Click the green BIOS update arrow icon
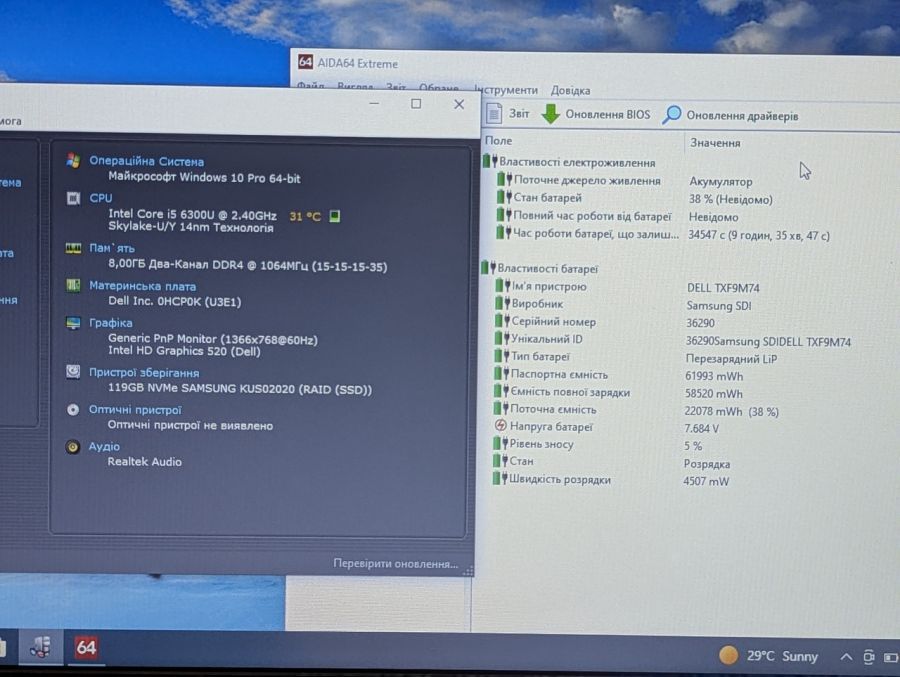Image resolution: width=900 pixels, height=677 pixels. pos(550,114)
